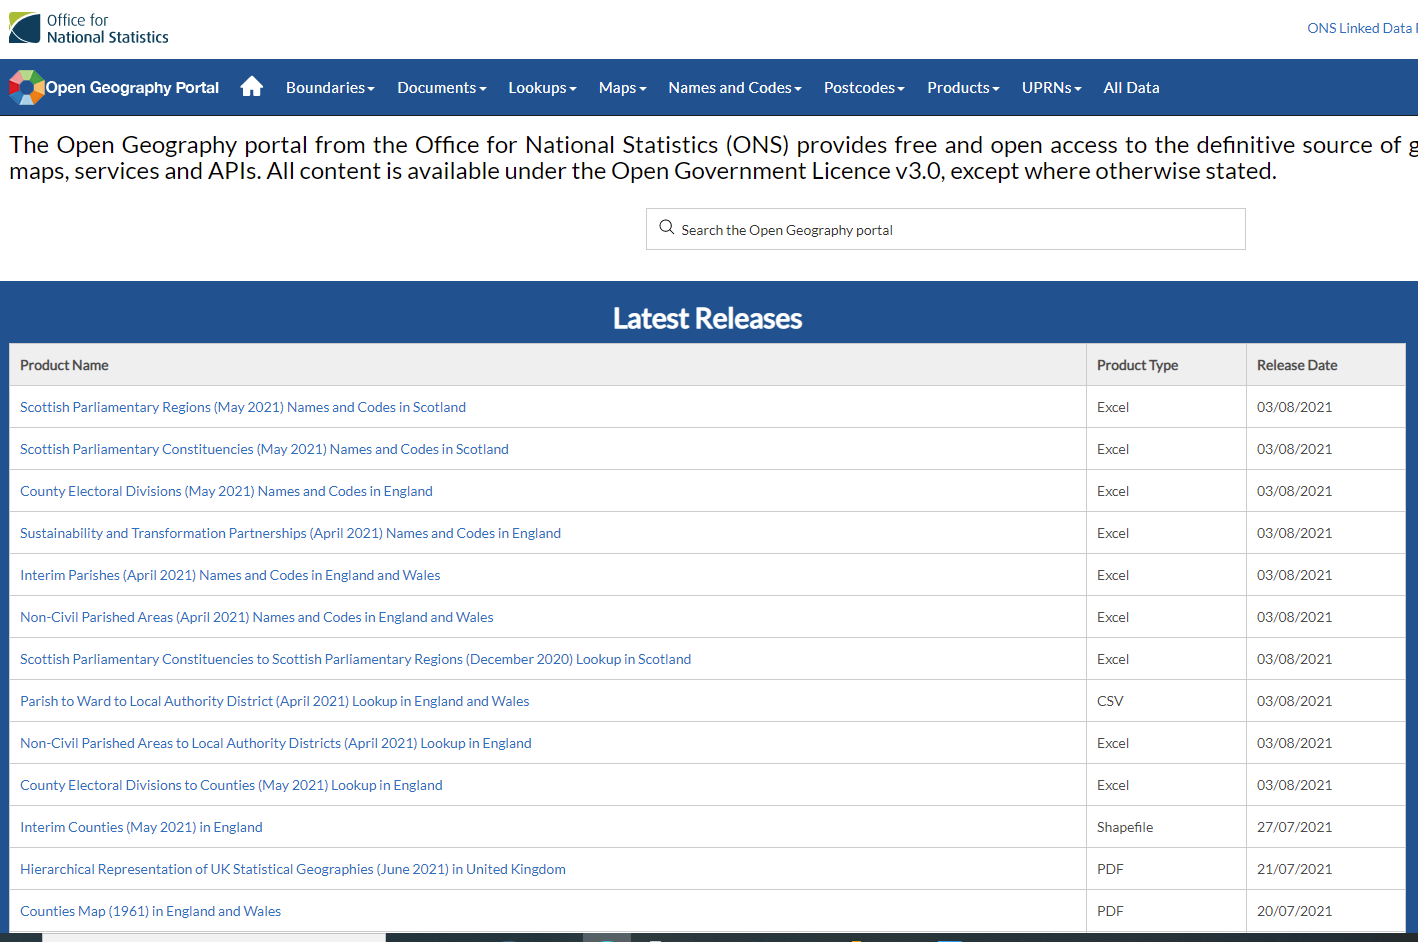Open Sustainability and Transformation Partnerships Names and Codes link

click(x=290, y=533)
